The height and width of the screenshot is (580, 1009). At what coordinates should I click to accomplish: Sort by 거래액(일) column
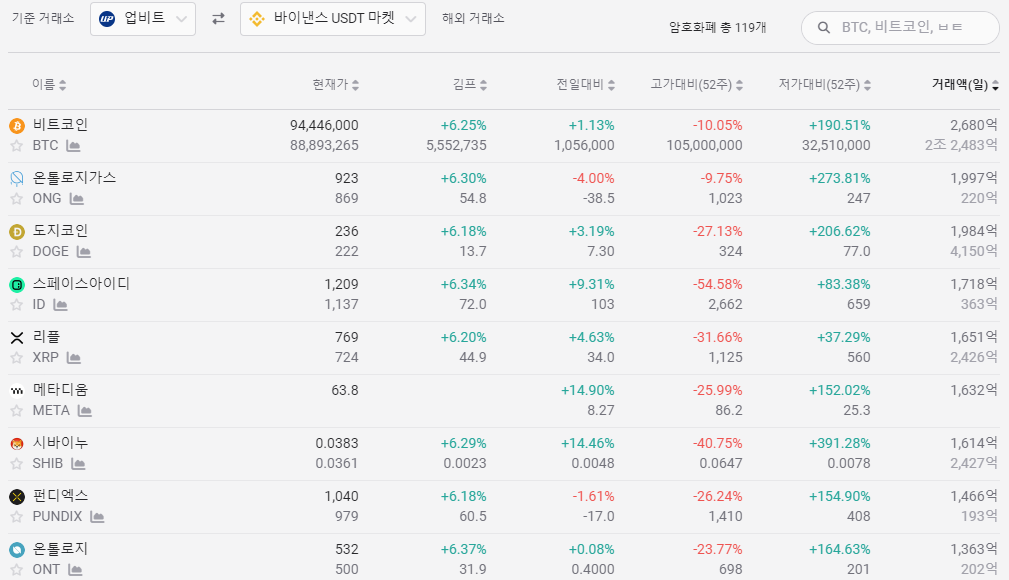(x=965, y=85)
